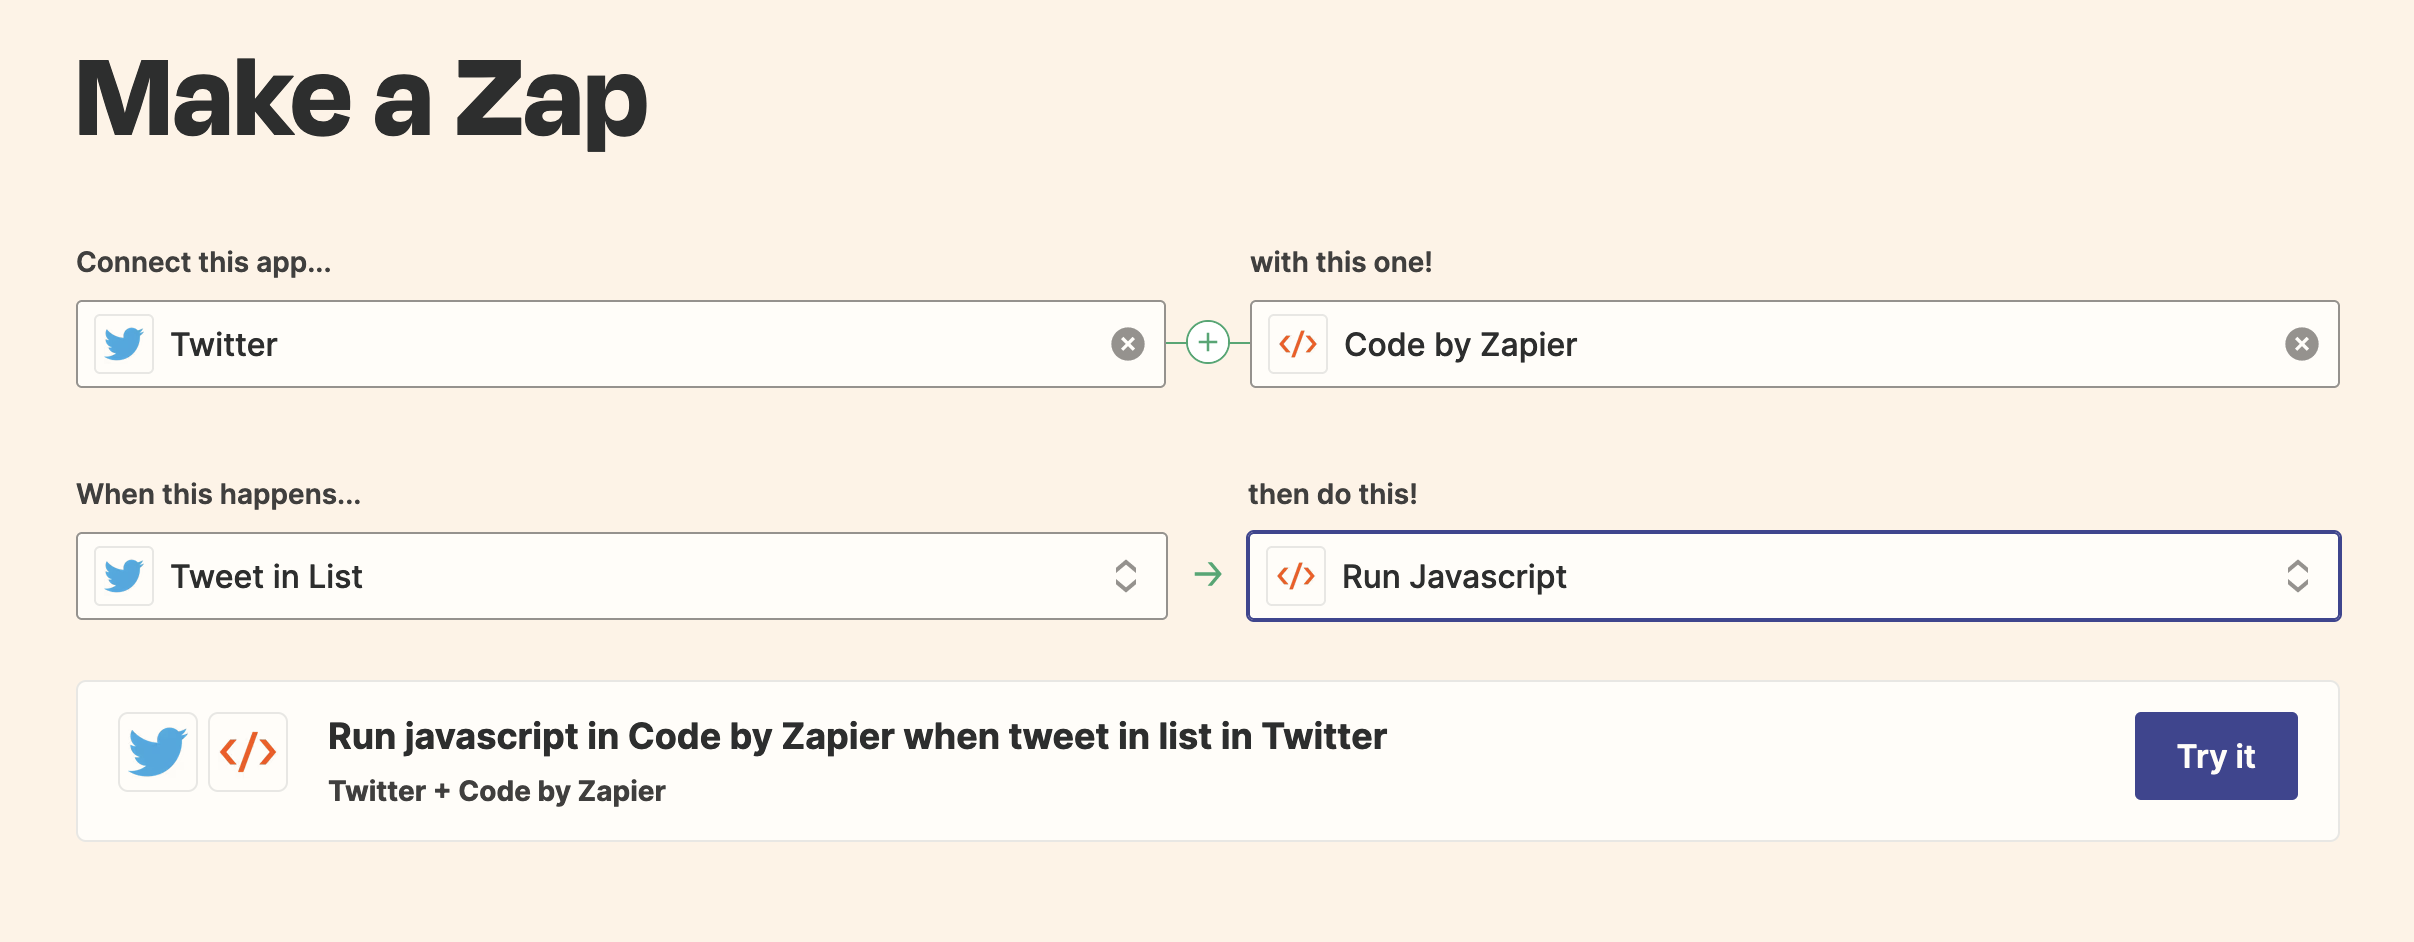Remove Code by Zapier from the second app field
Screen dimensions: 2414x942
(x=2303, y=343)
